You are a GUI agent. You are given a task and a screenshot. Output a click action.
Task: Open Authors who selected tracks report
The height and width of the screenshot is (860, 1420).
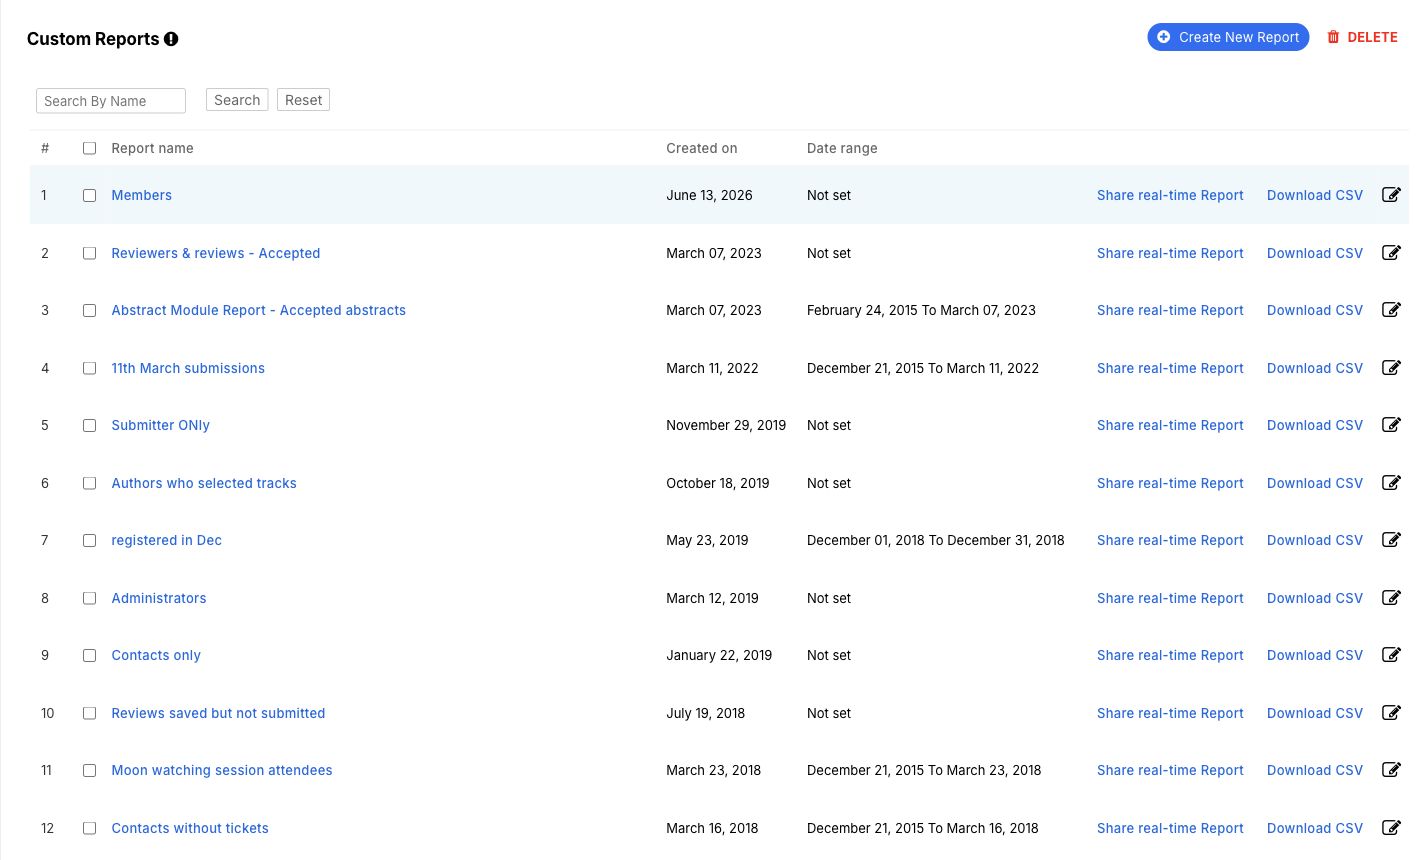click(x=204, y=483)
